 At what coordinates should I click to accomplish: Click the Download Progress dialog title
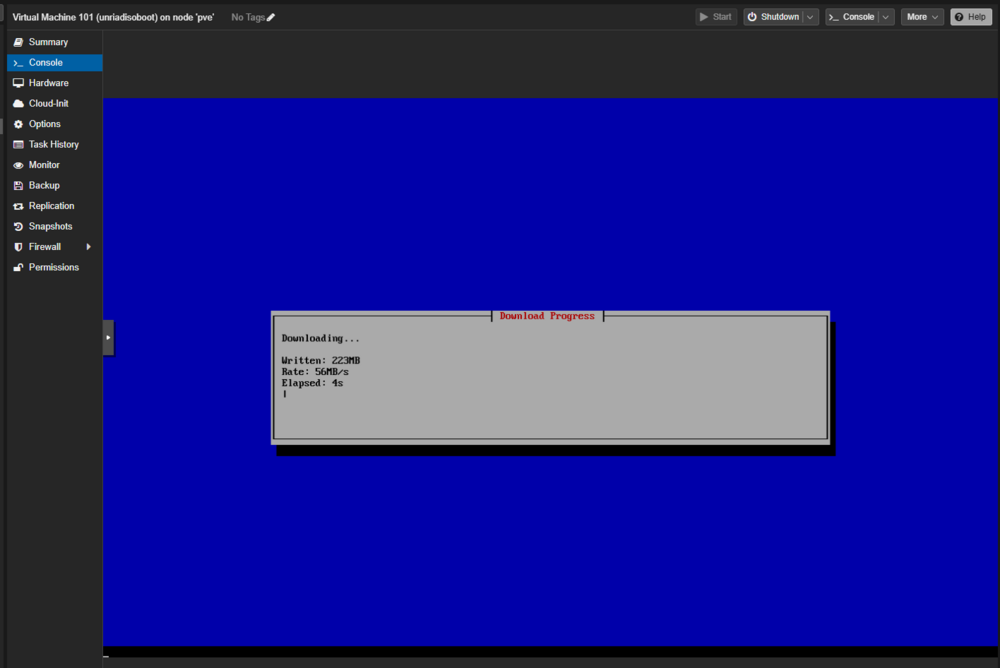click(x=547, y=316)
